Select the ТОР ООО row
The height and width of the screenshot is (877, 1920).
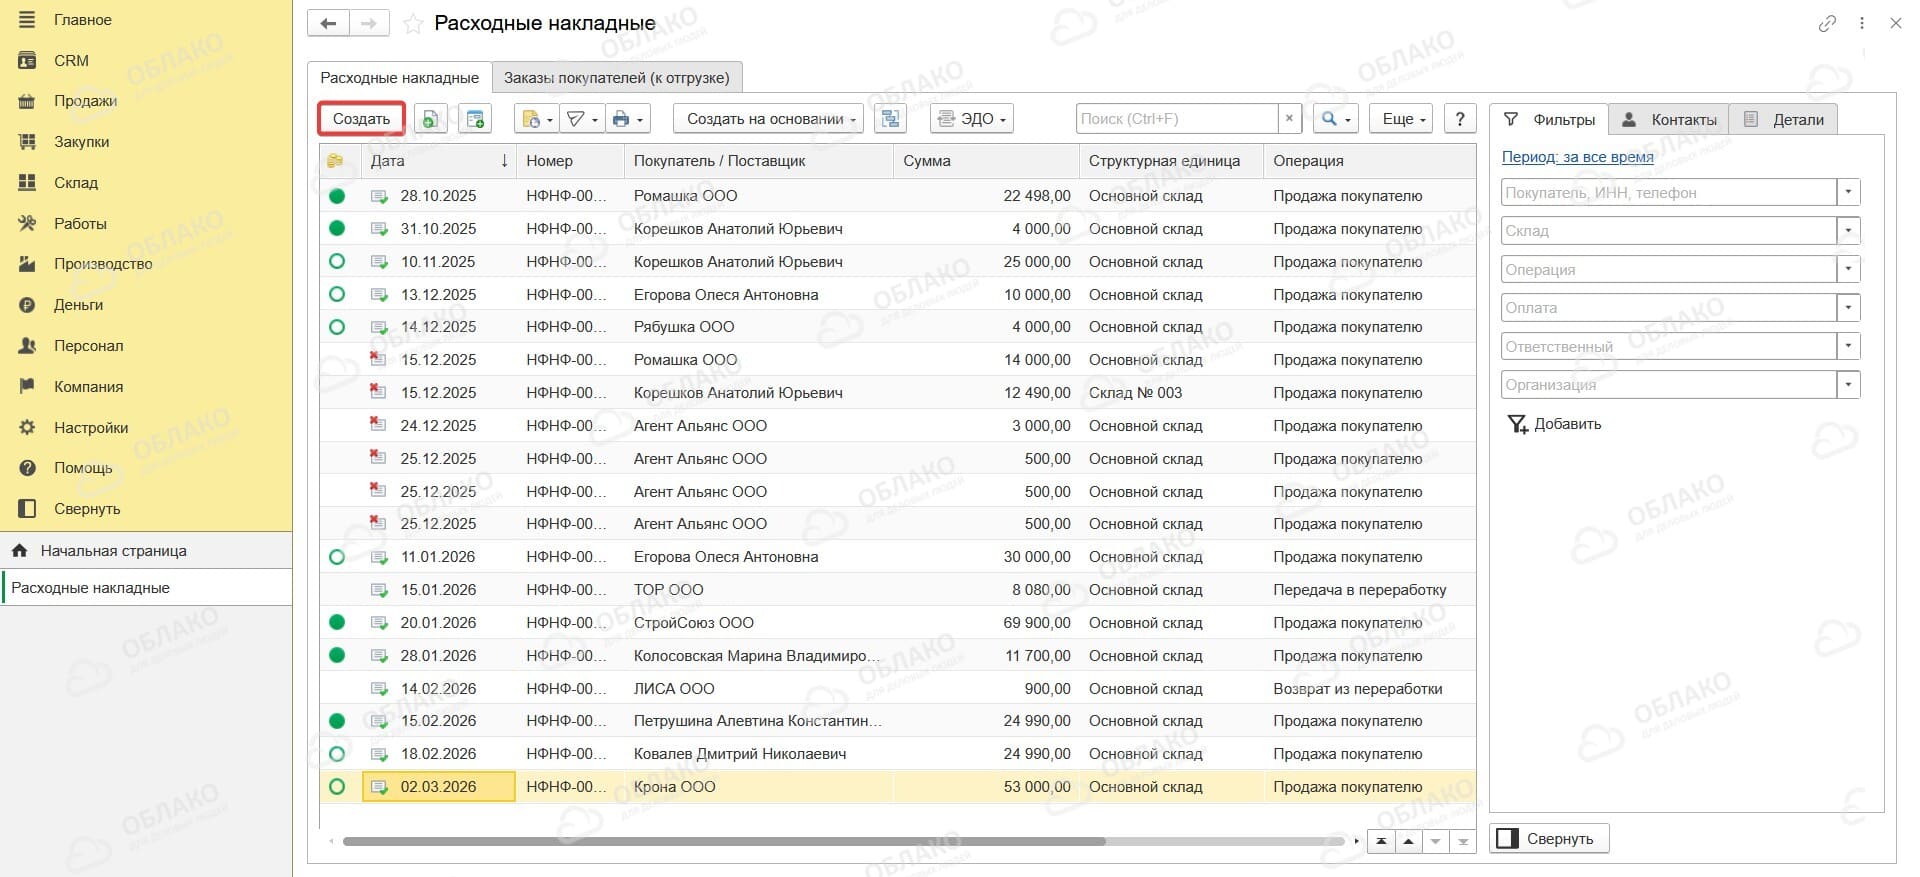point(897,590)
